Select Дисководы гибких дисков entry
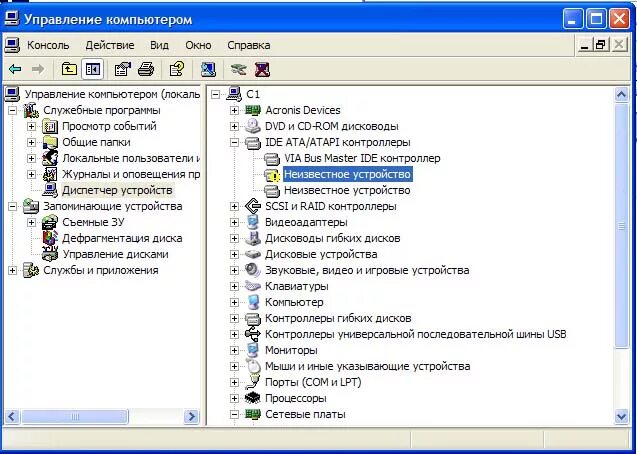The image size is (637, 454). 332,238
